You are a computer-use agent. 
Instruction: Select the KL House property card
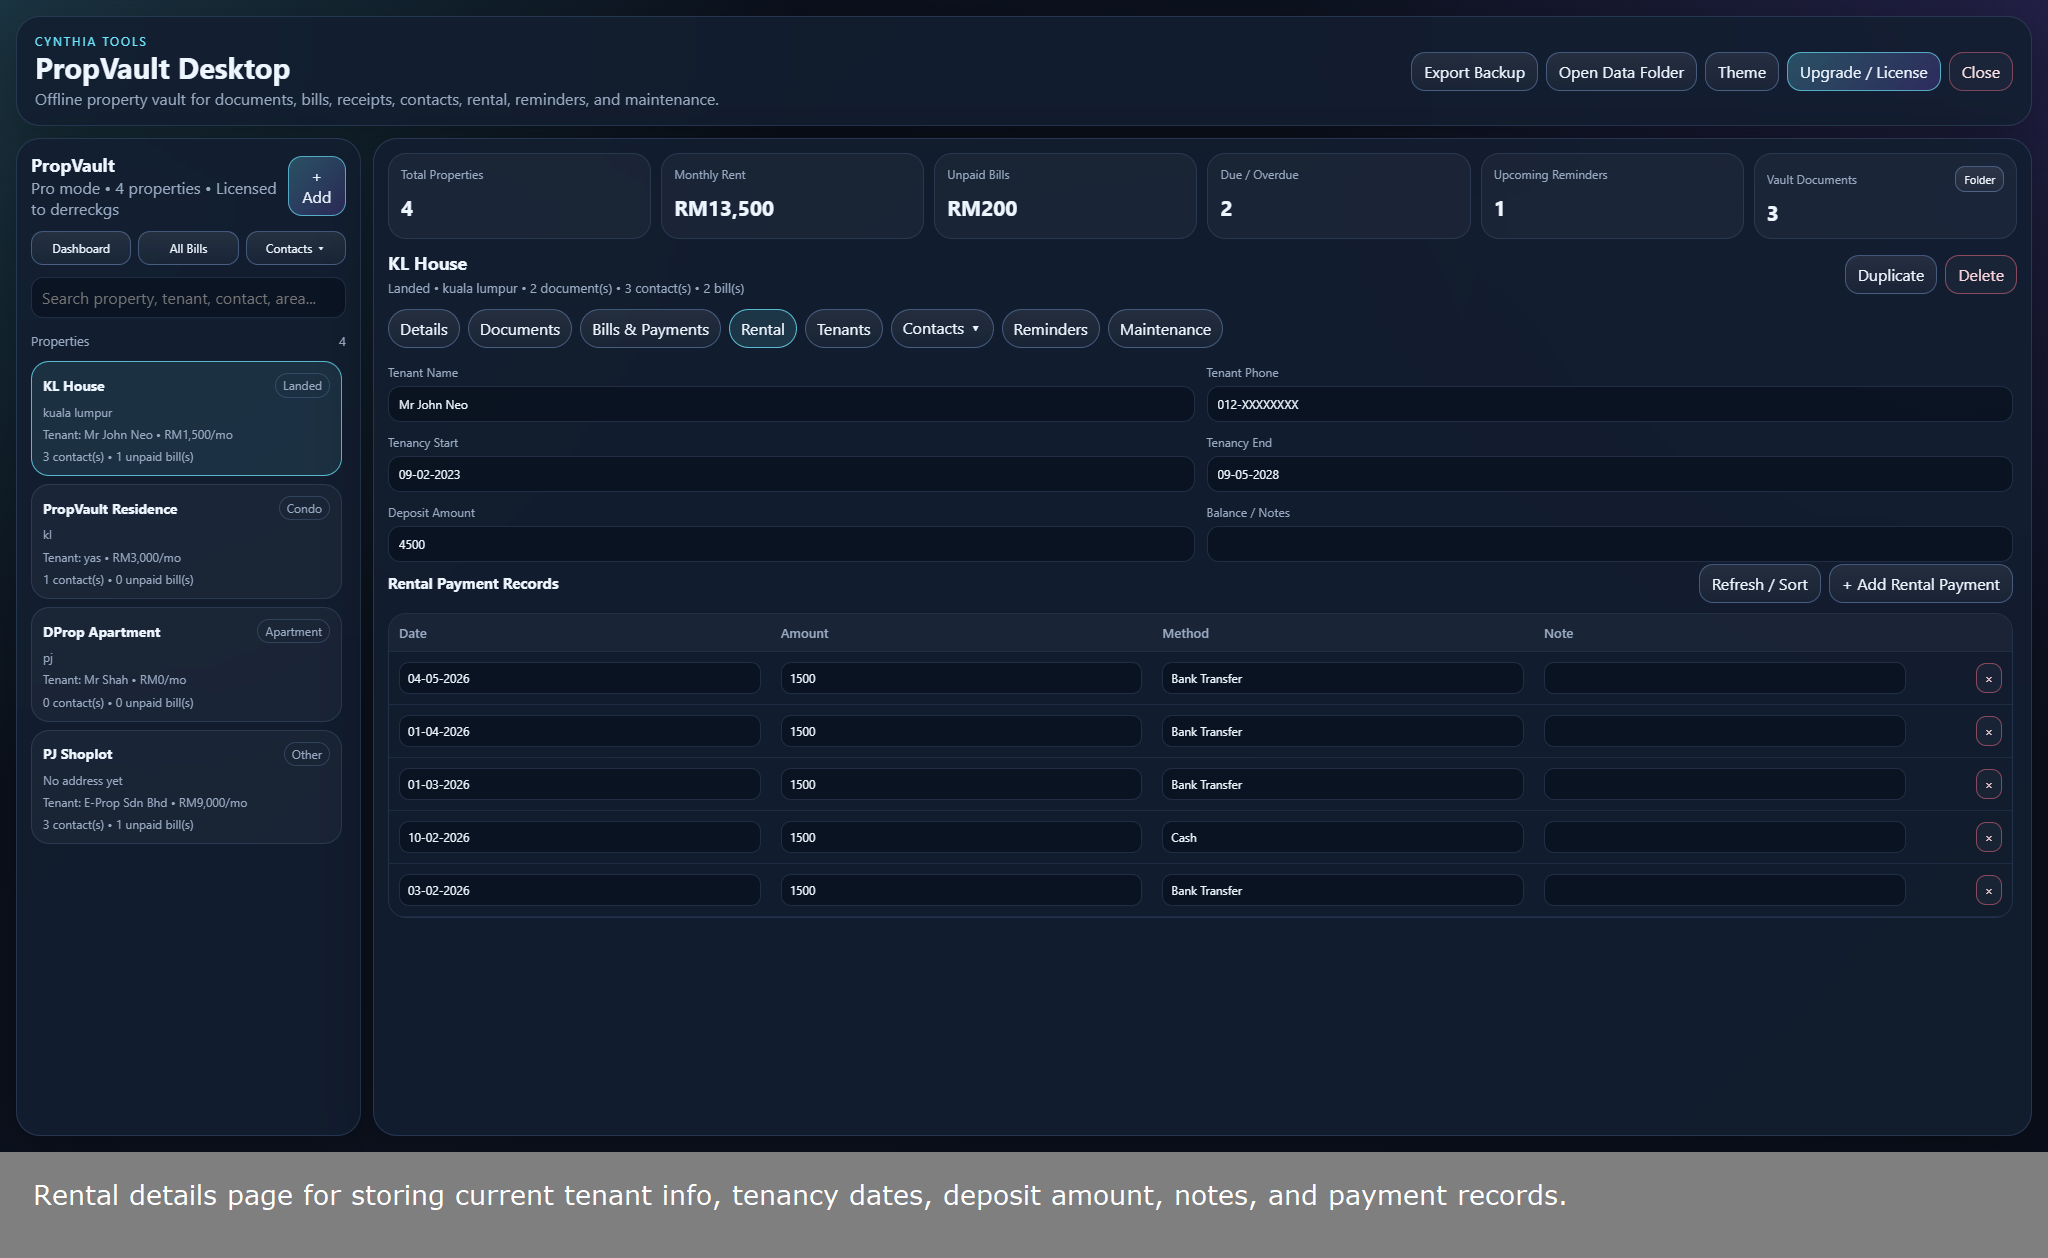(186, 419)
